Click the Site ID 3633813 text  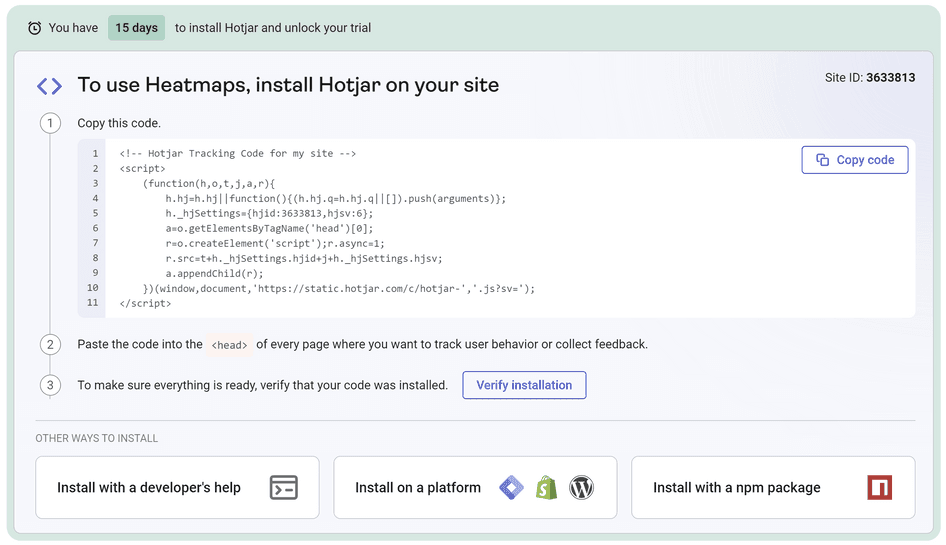(x=870, y=77)
